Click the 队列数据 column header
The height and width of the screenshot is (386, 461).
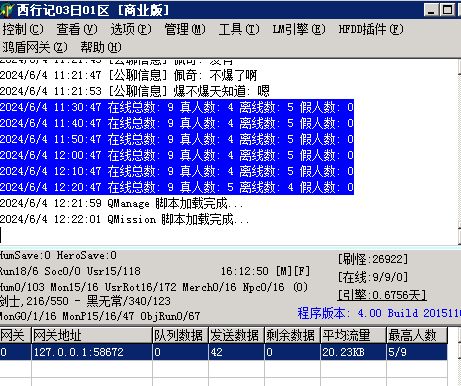tap(180, 335)
